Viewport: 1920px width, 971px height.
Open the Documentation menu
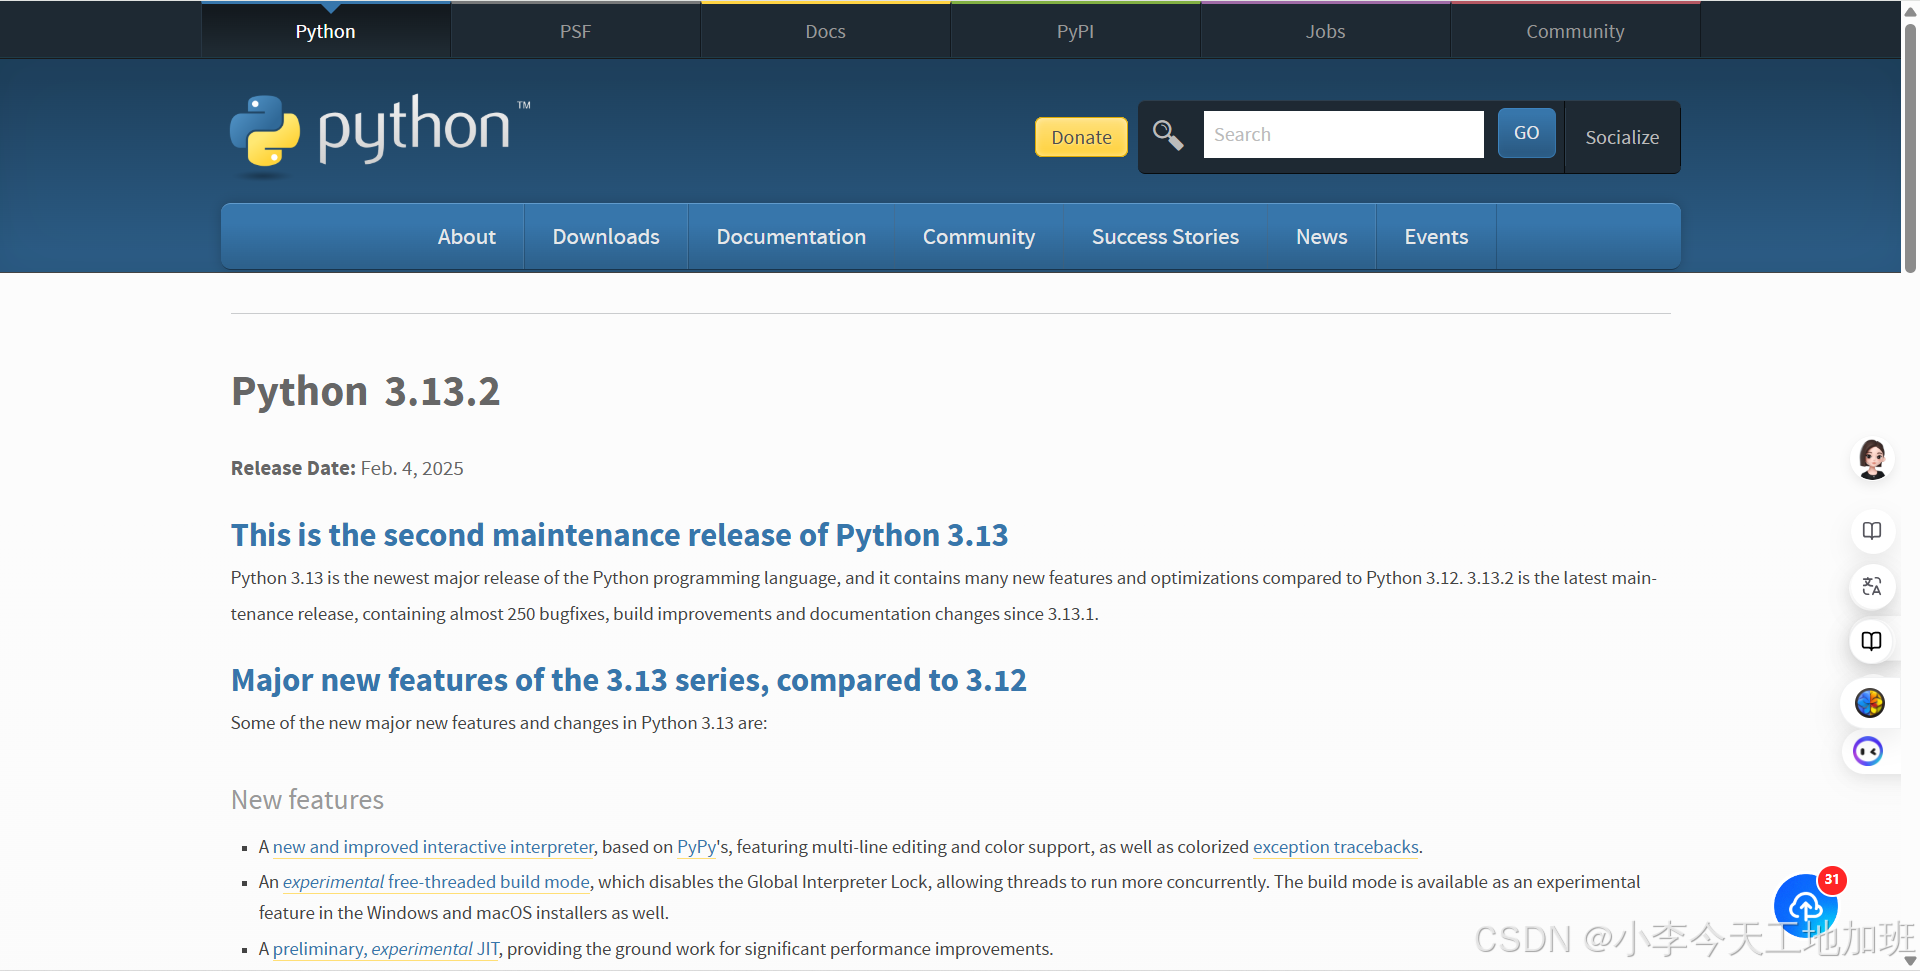(791, 237)
